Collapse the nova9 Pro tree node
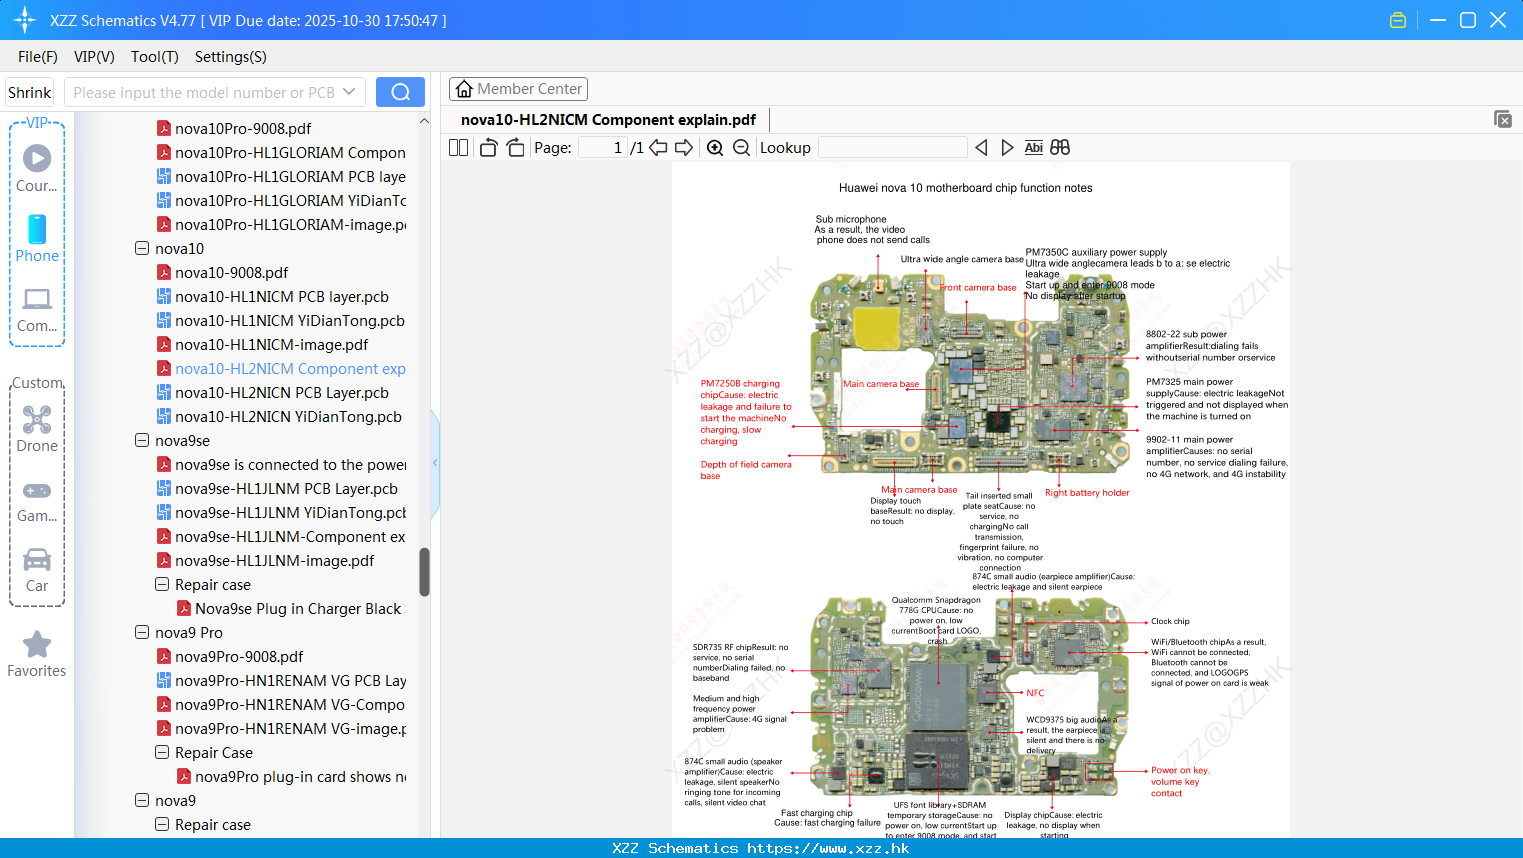The width and height of the screenshot is (1523, 858). (x=142, y=632)
